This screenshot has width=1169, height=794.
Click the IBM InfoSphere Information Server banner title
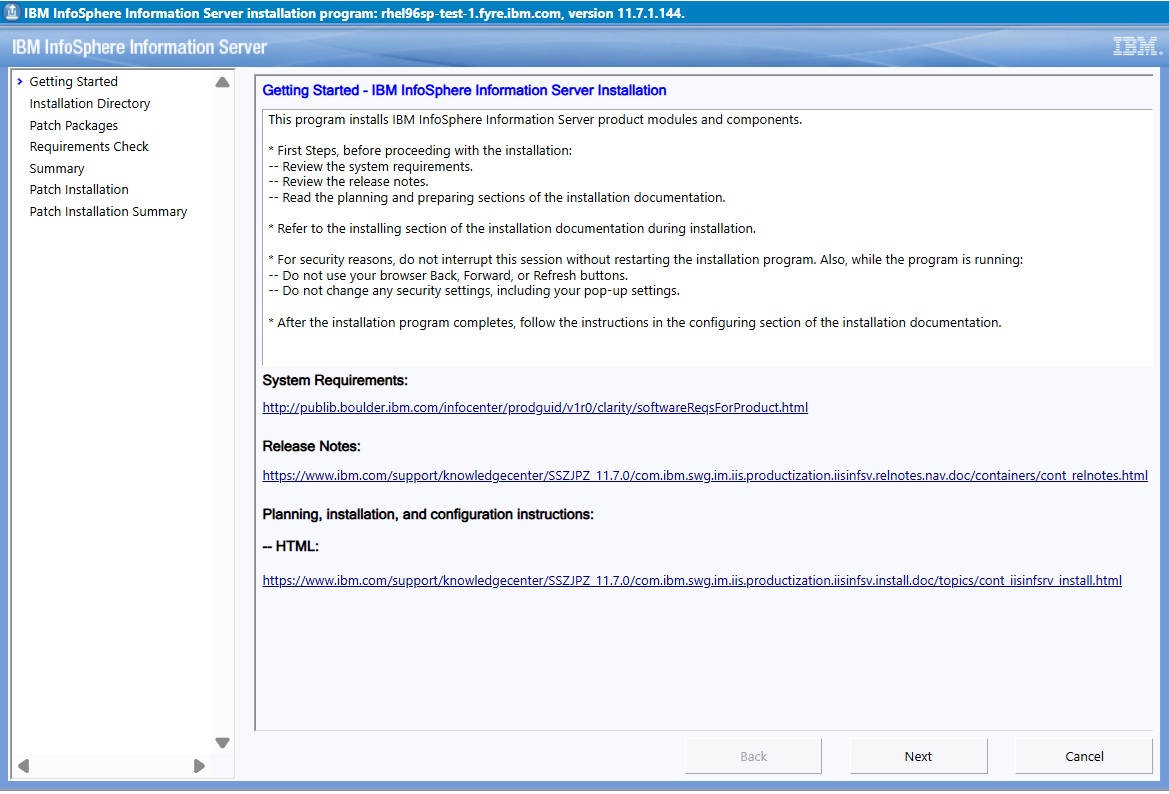pyautogui.click(x=139, y=47)
